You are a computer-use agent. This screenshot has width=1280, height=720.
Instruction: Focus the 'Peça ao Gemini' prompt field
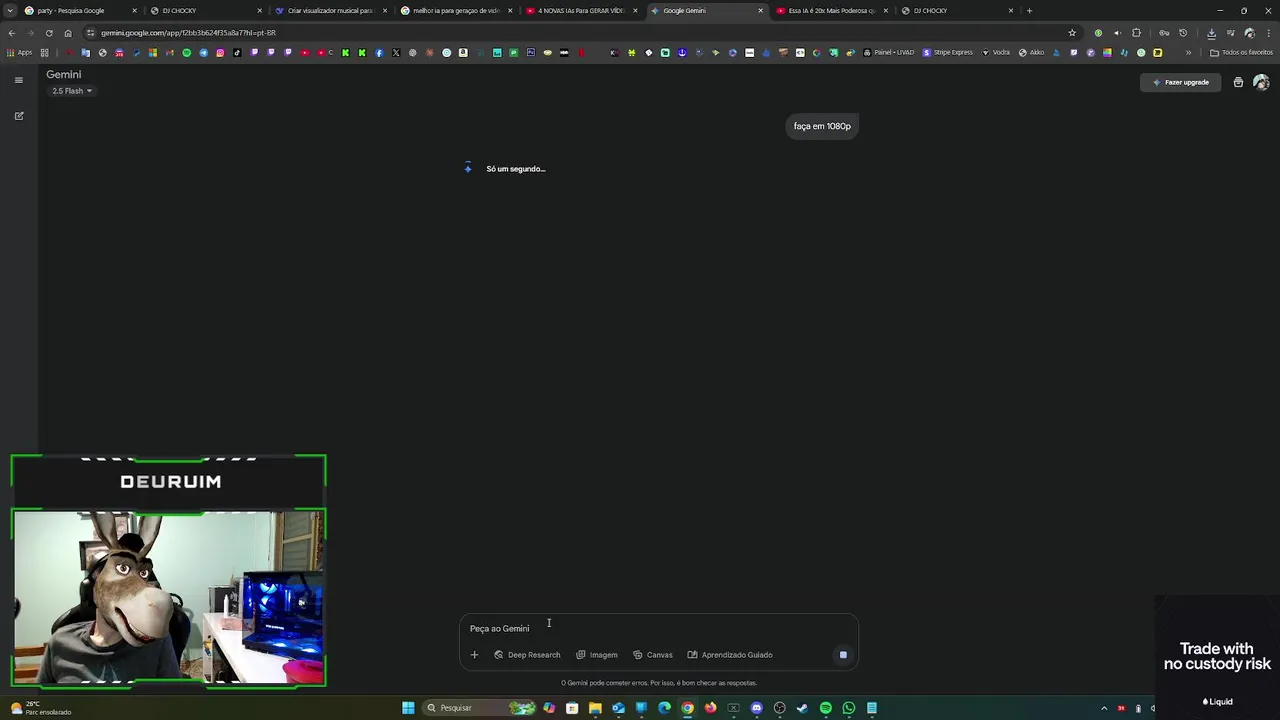point(658,629)
